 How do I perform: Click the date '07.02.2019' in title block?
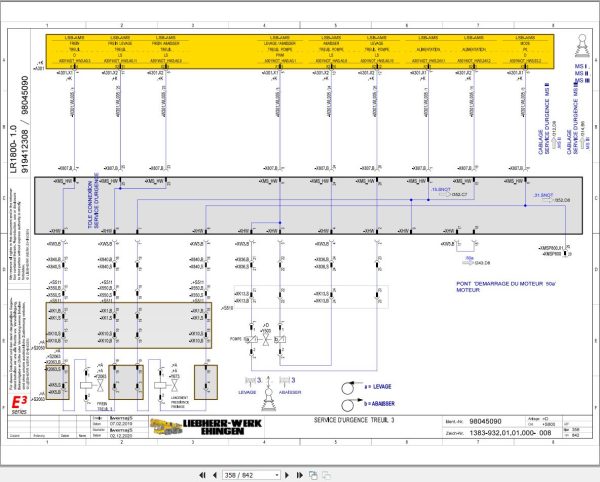click(121, 424)
